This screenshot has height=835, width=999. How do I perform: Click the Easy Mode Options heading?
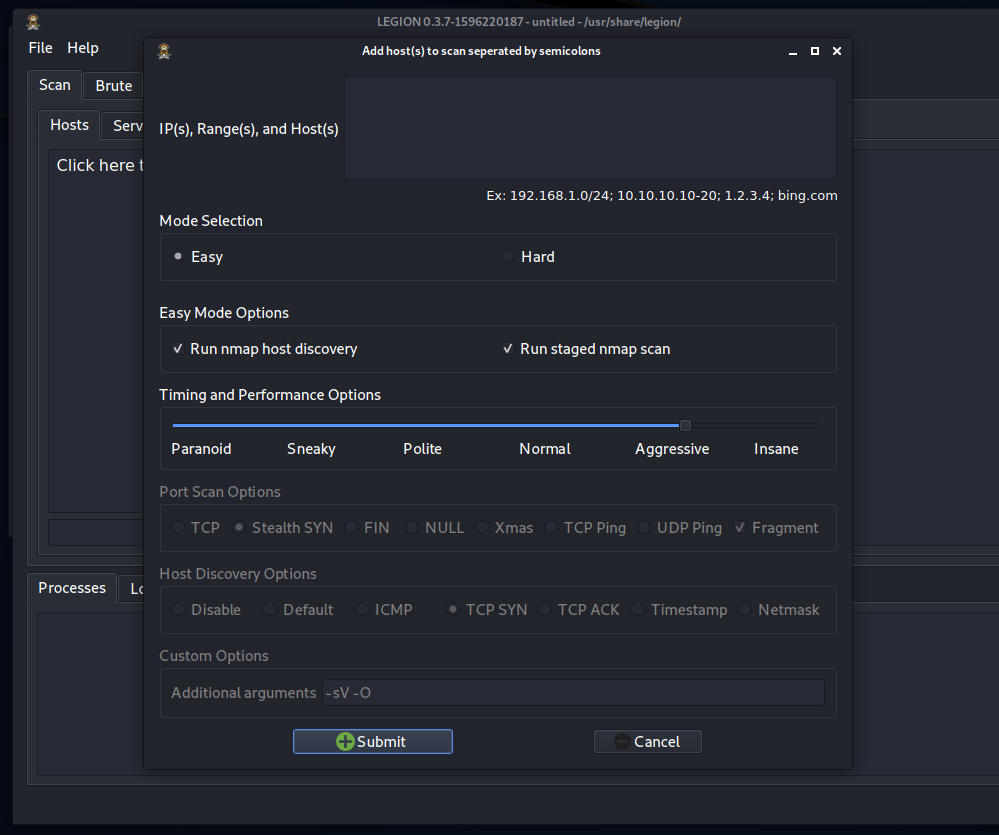[x=224, y=313]
